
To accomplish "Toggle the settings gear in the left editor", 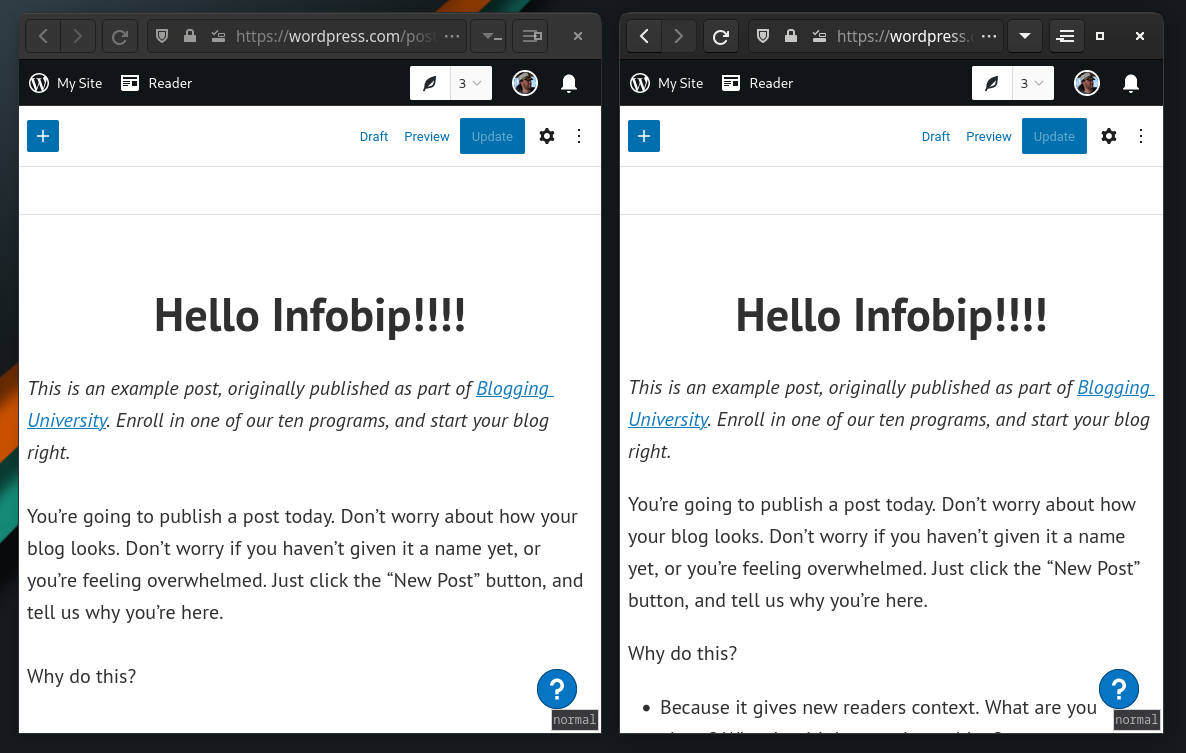I will pos(547,136).
